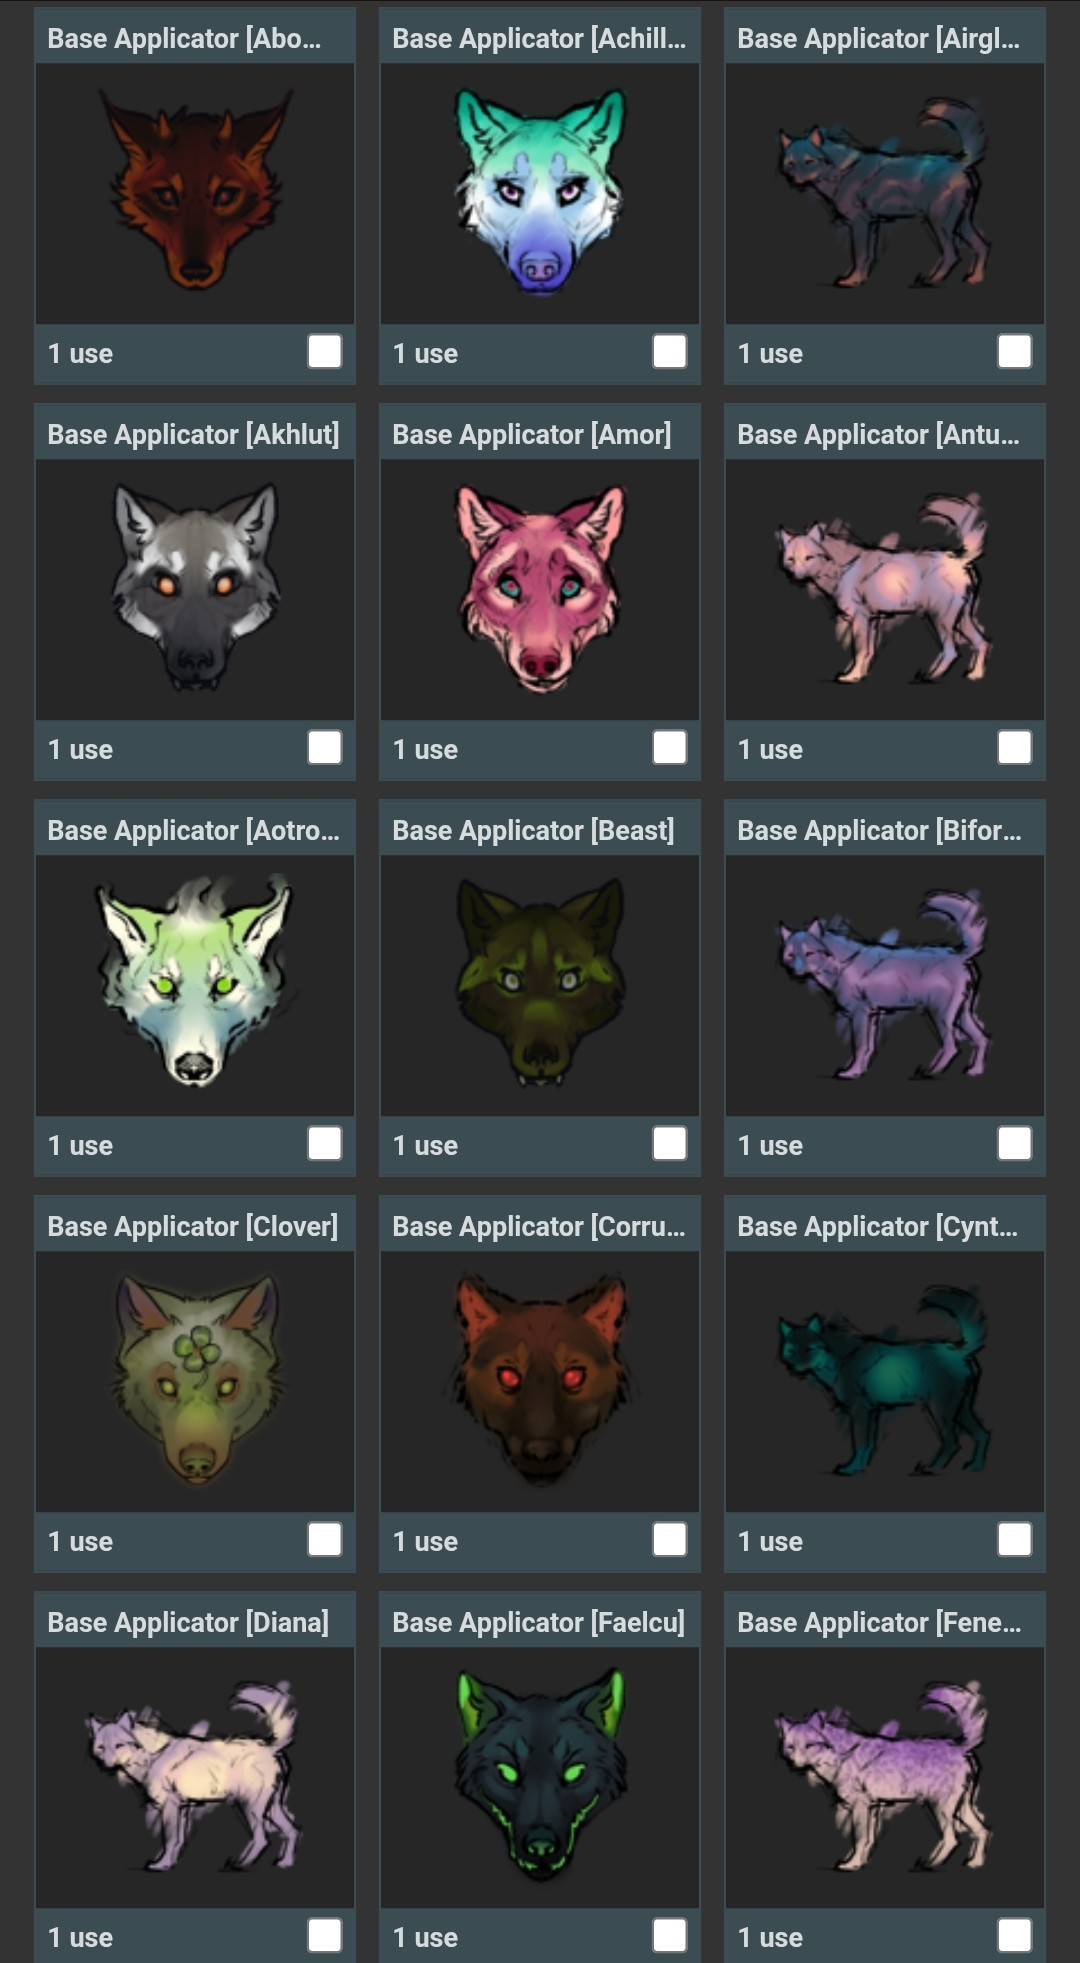The width and height of the screenshot is (1080, 1963).
Task: Click the grey Akhlut wolf head icon
Action: pyautogui.click(x=196, y=586)
